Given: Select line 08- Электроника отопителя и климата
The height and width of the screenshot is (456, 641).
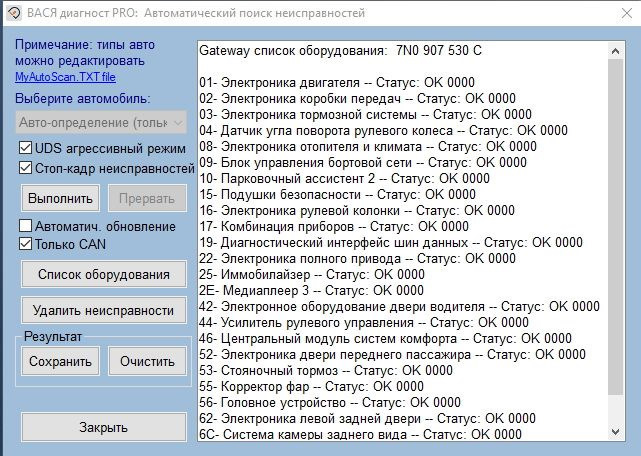Looking at the screenshot, I should point(368,146).
